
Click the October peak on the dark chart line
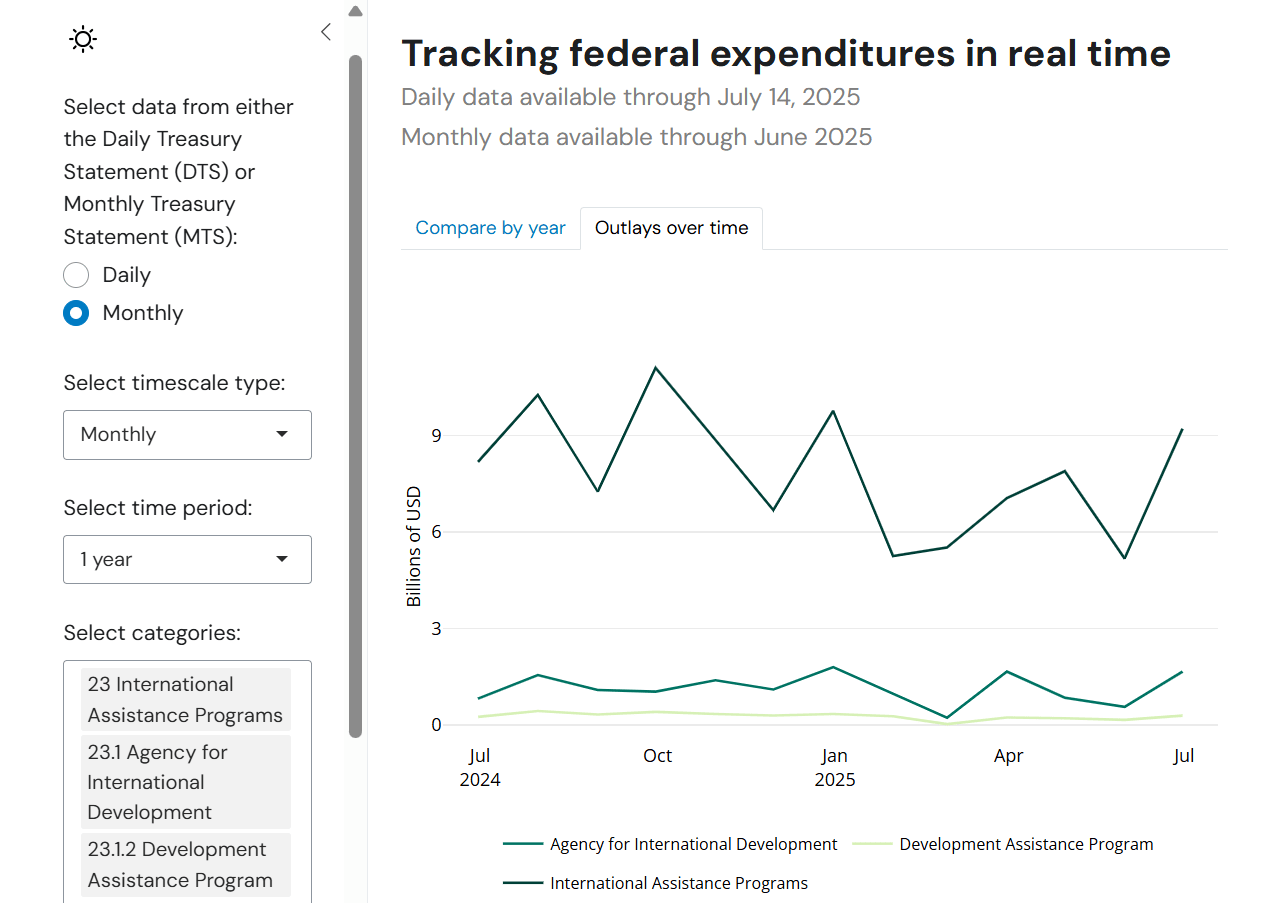click(x=657, y=368)
